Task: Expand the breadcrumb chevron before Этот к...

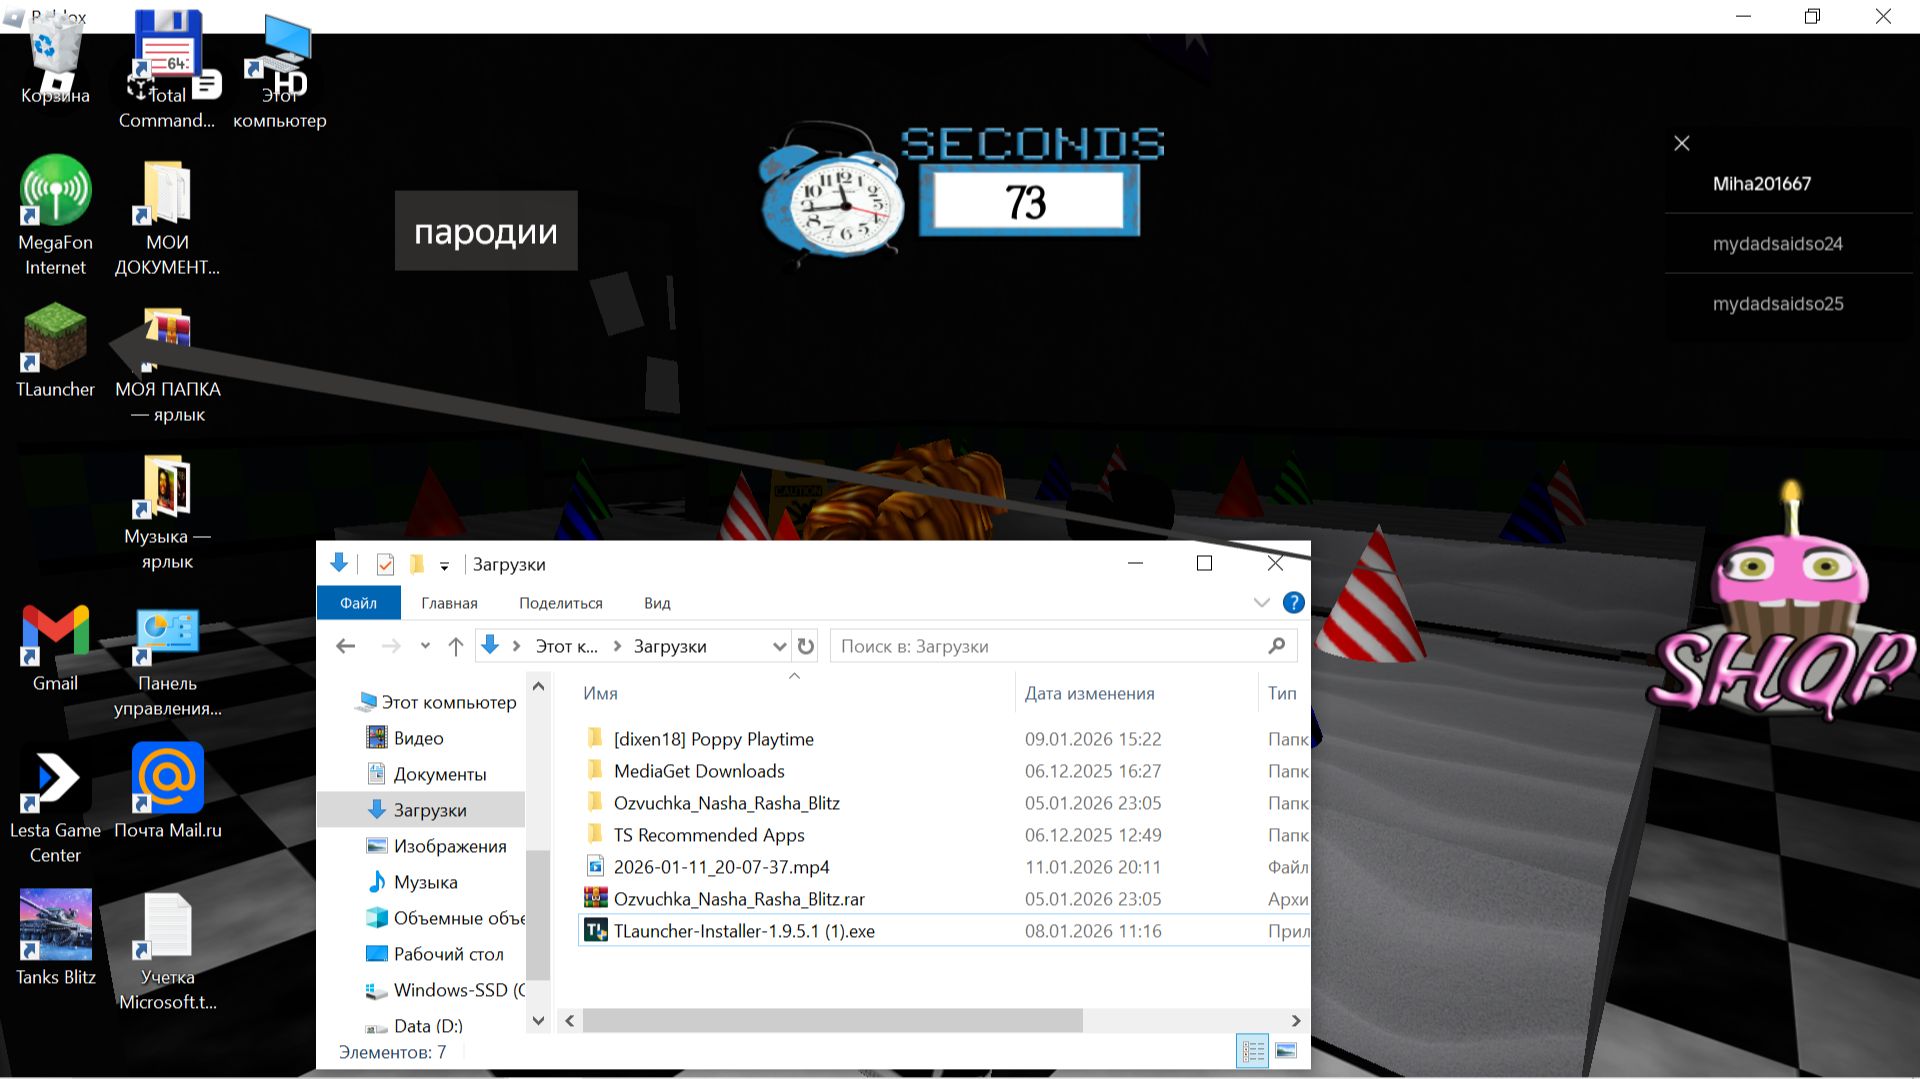Action: coord(516,646)
